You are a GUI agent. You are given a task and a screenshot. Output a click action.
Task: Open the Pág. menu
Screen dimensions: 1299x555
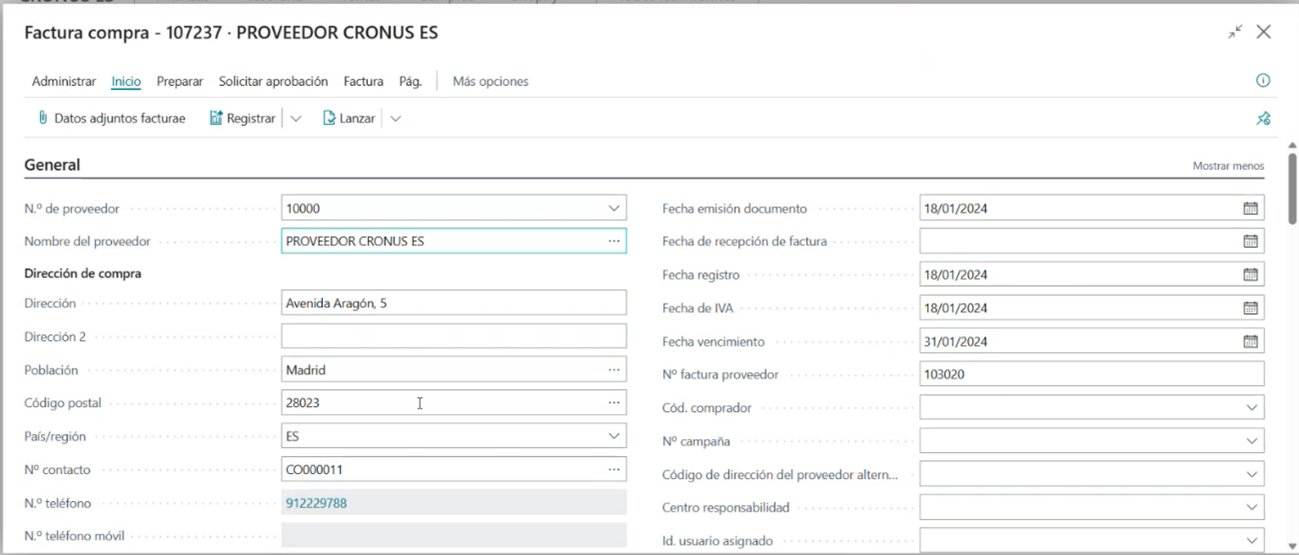coord(411,81)
